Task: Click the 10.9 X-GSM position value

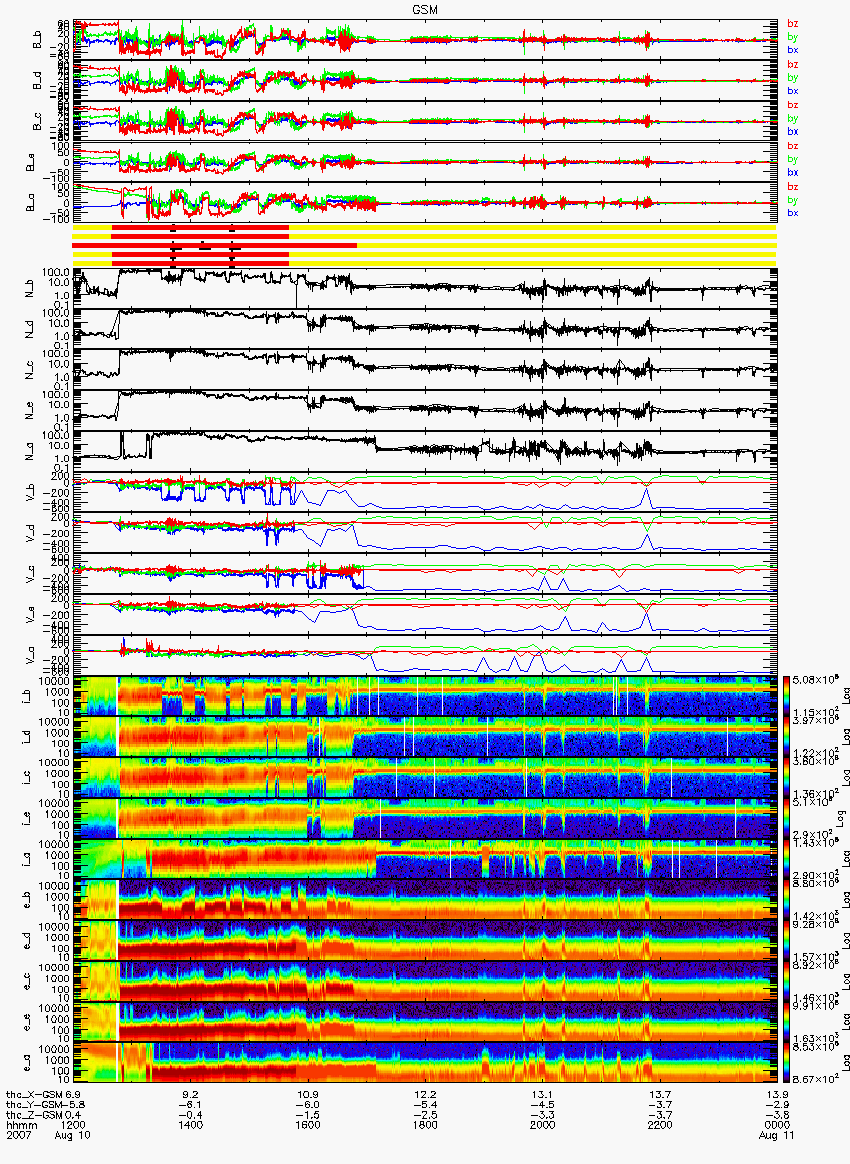Action: point(308,1094)
